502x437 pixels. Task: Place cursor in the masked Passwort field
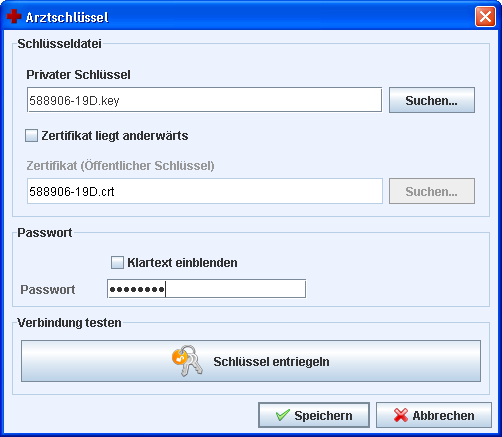click(206, 289)
